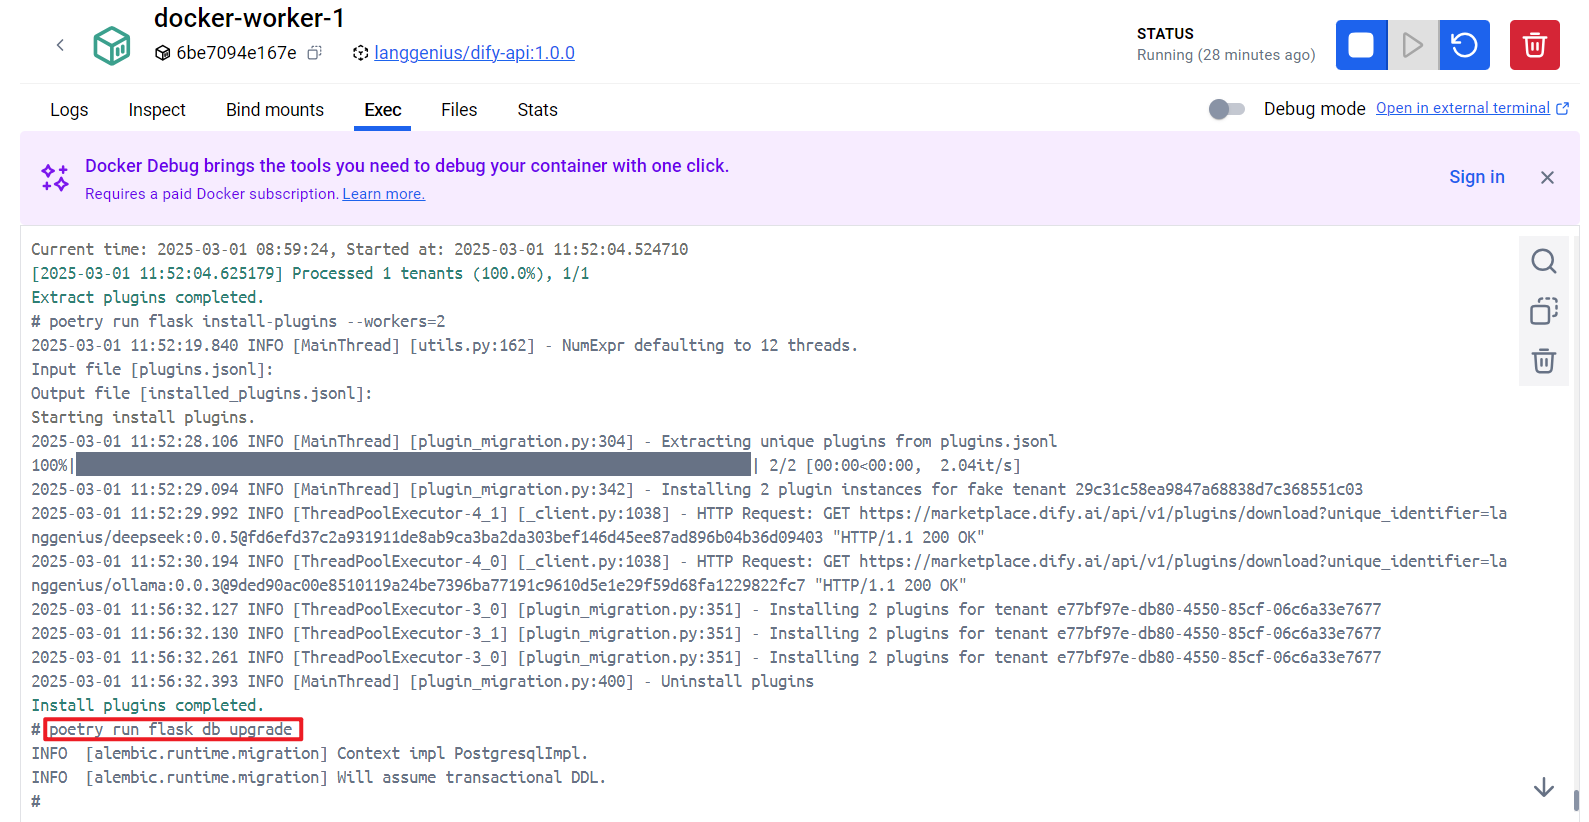Copy the container ID 6be7094e167e
Screen dimensions: 1589x822
tap(314, 53)
